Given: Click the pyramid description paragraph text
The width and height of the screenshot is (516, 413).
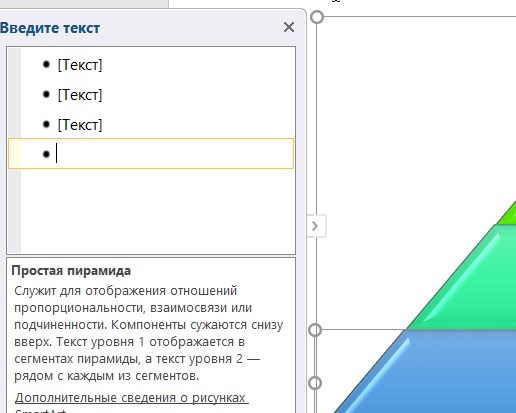Looking at the screenshot, I should tap(148, 333).
